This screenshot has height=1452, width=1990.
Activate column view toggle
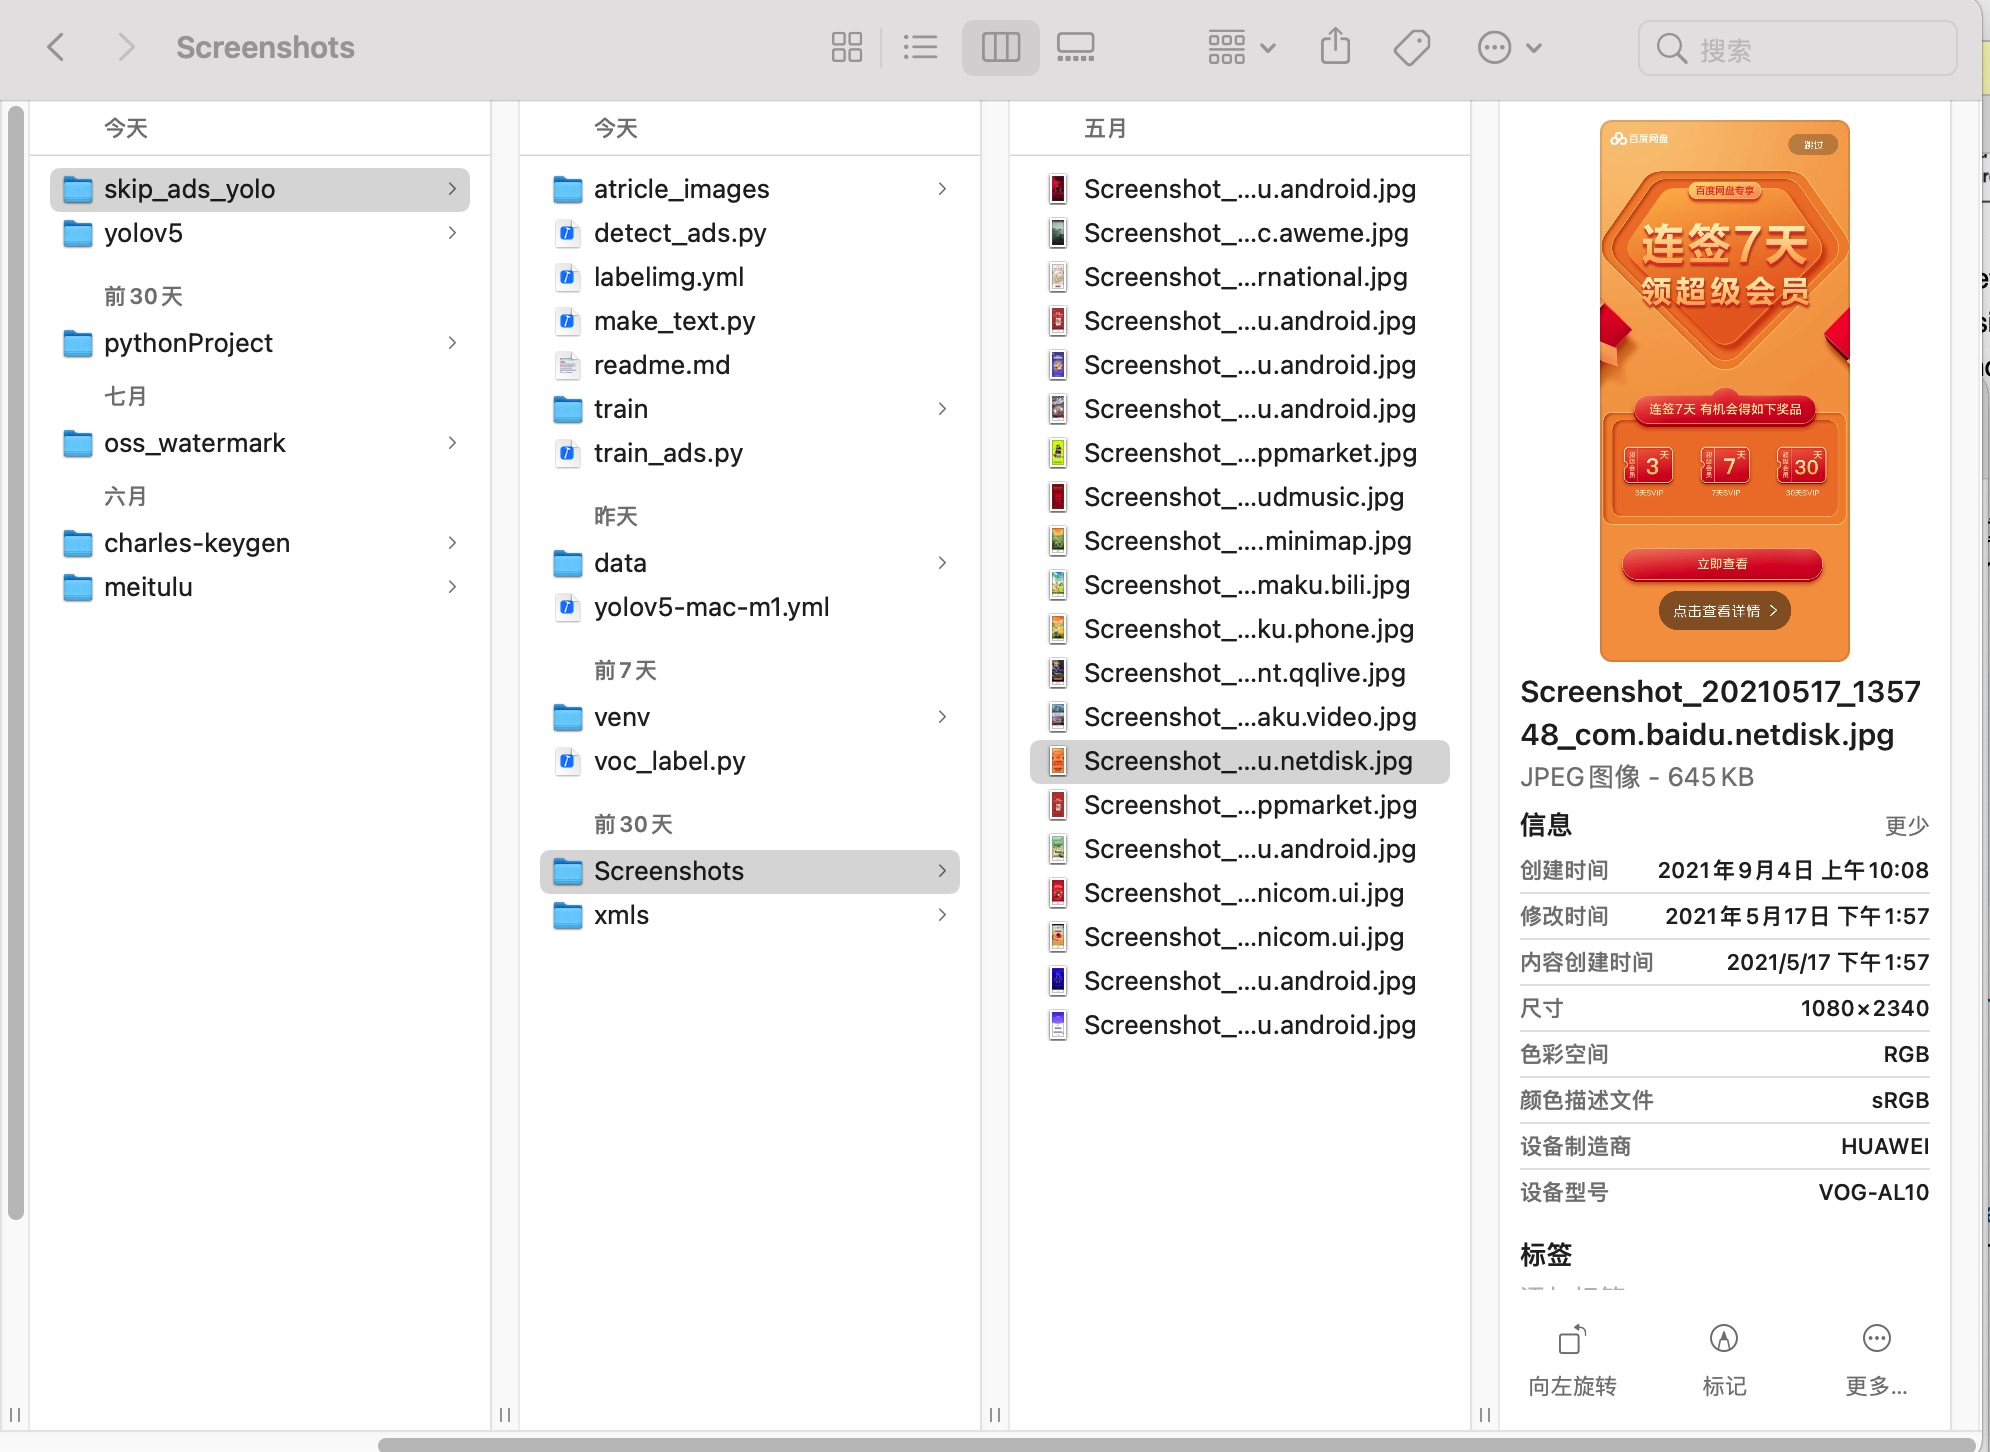[x=1000, y=47]
